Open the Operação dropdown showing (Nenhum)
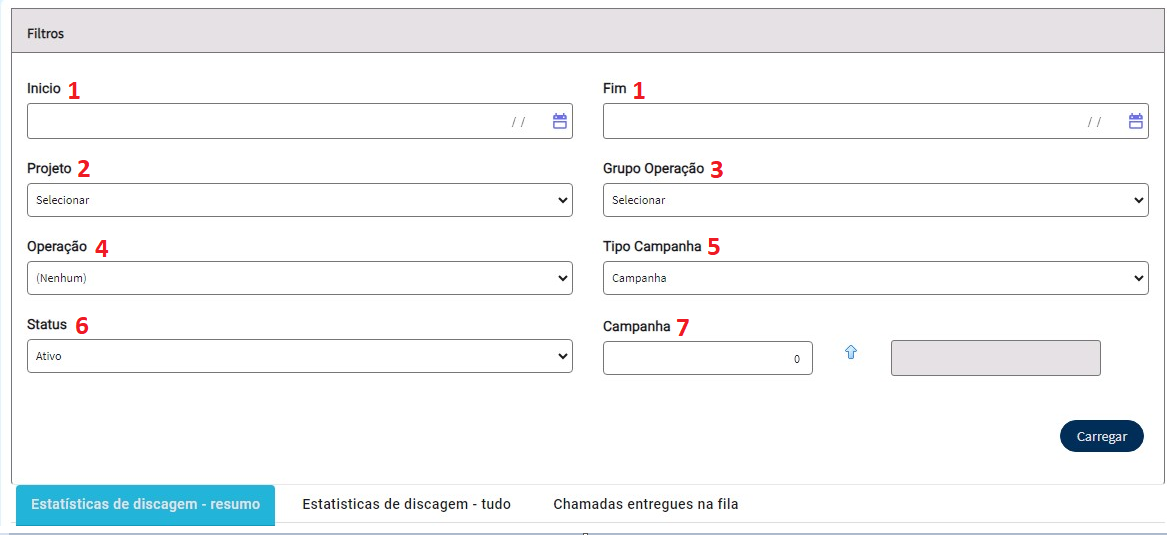 (x=300, y=278)
